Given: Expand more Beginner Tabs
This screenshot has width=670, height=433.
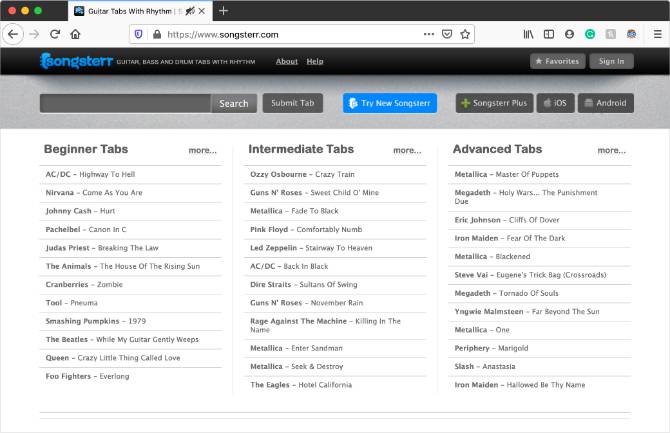Looking at the screenshot, I should click(202, 151).
